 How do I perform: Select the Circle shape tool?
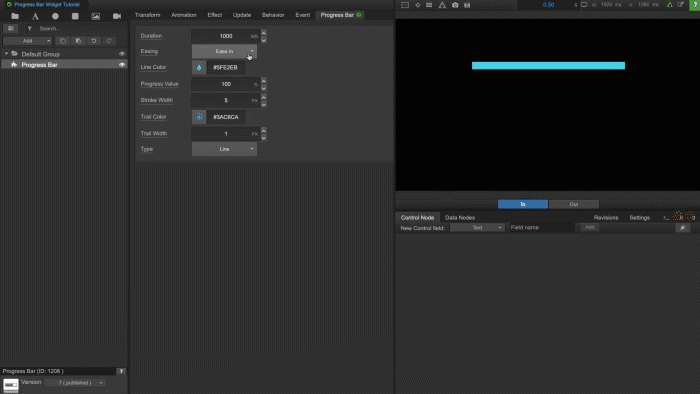pyautogui.click(x=55, y=16)
